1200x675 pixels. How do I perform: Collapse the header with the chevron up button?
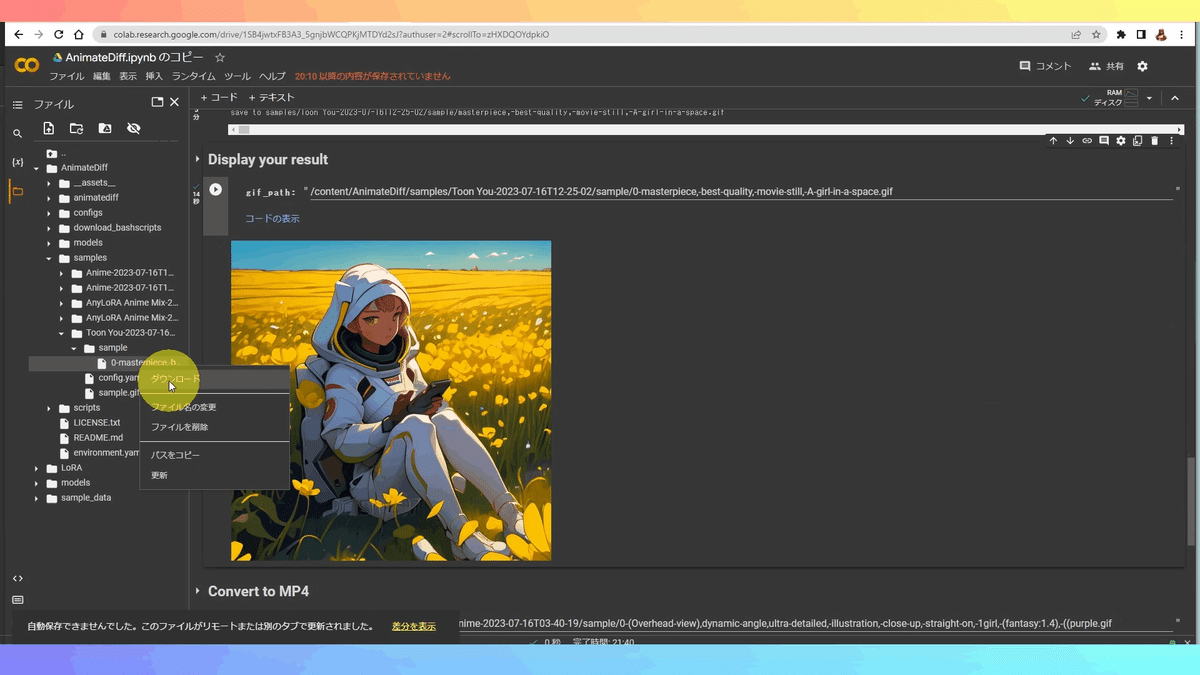tap(1175, 98)
